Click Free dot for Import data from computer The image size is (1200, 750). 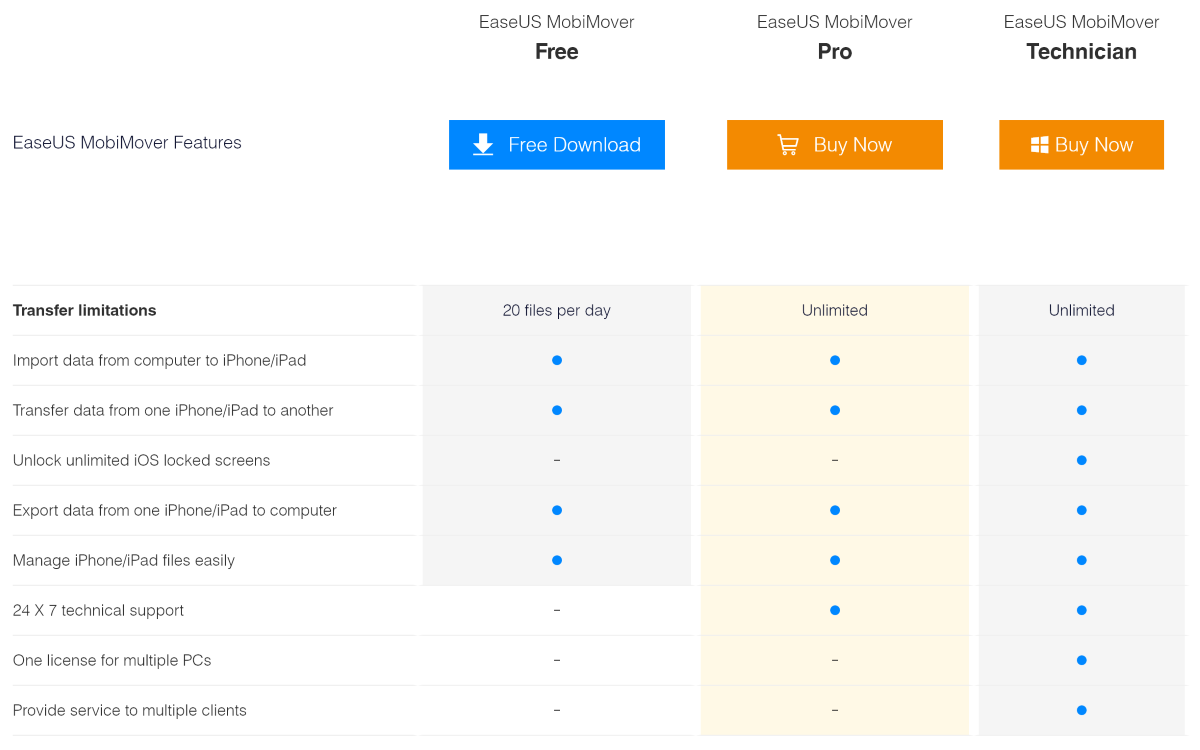point(556,360)
